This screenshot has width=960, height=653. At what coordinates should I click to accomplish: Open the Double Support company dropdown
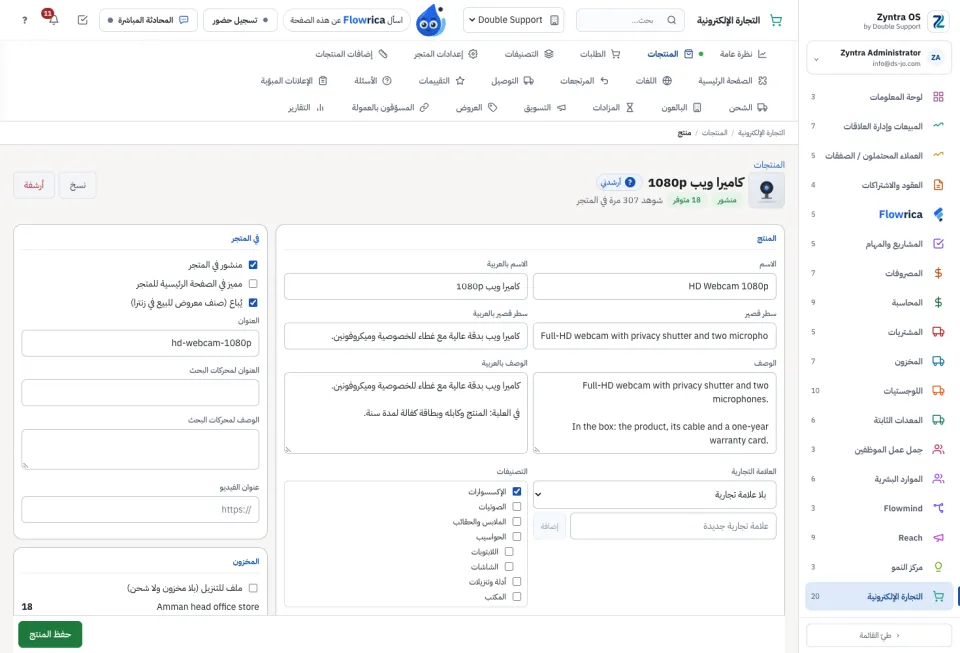[513, 20]
